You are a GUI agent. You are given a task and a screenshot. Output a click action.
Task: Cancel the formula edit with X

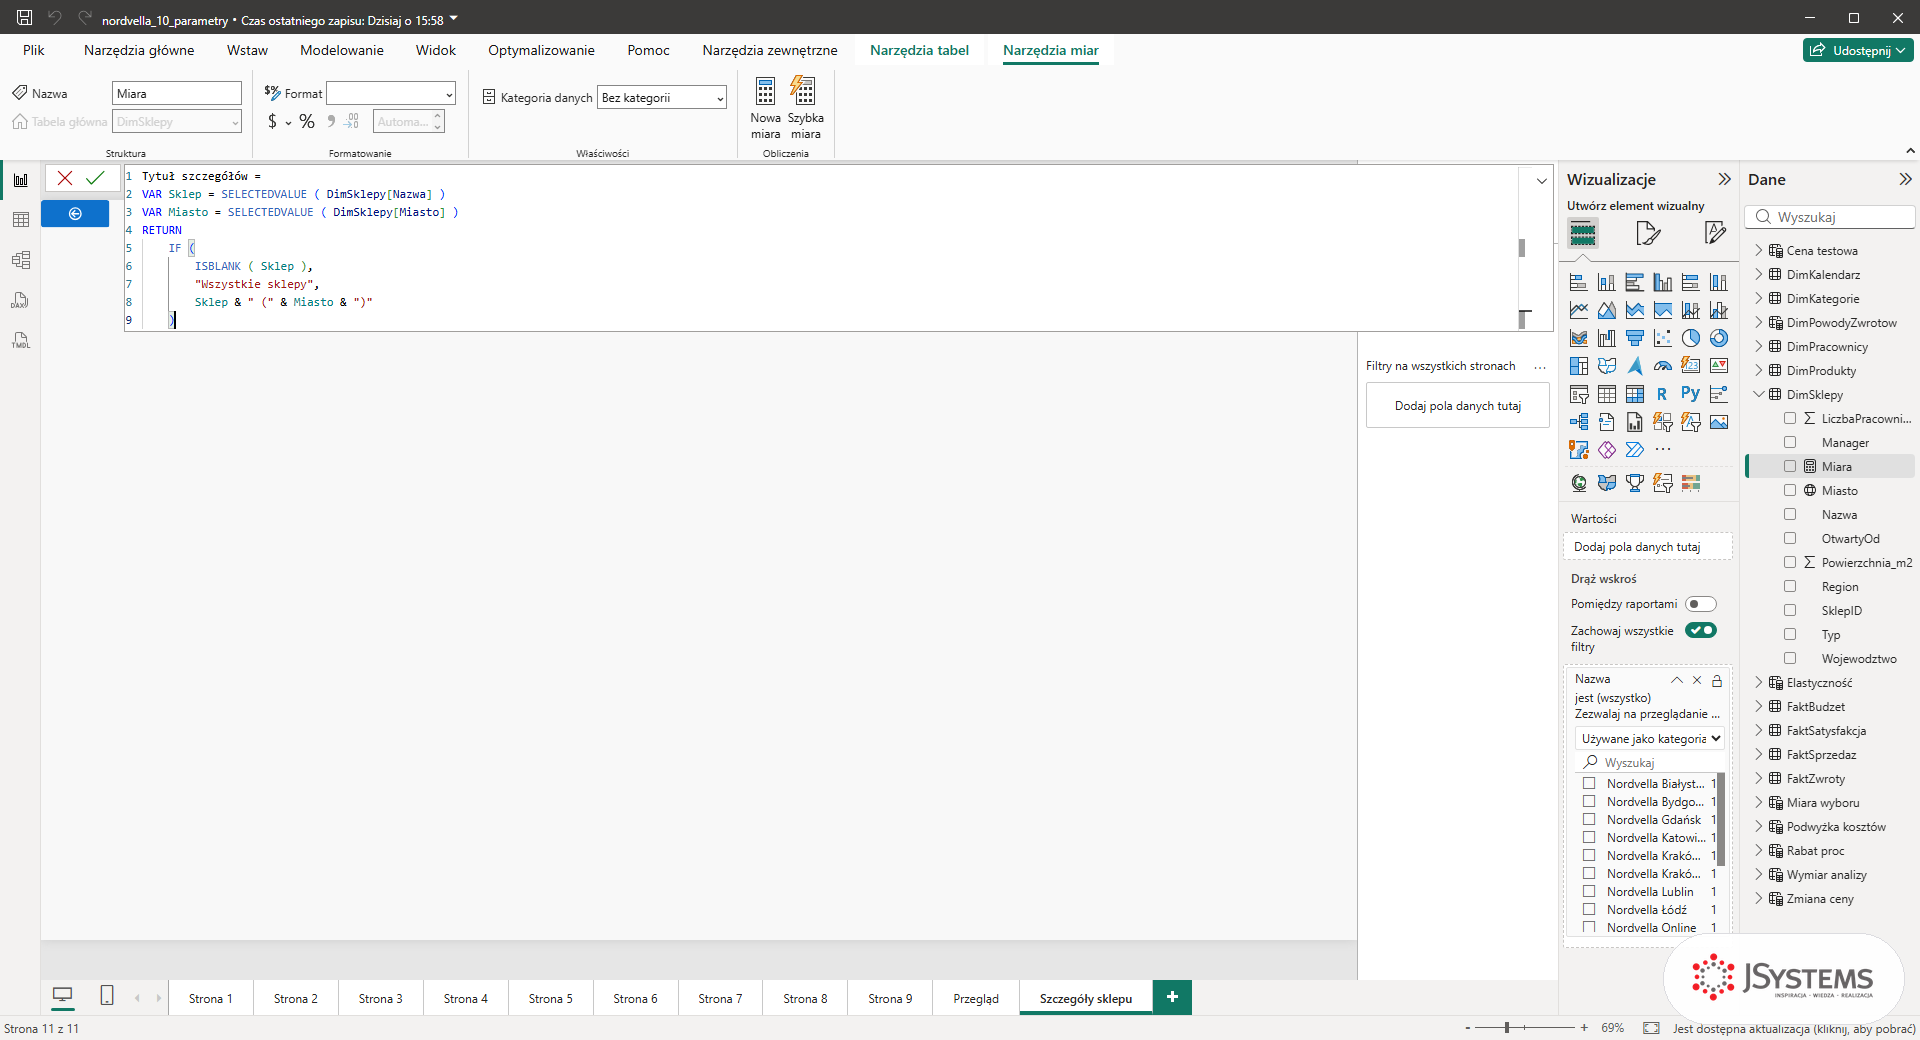pyautogui.click(x=65, y=178)
